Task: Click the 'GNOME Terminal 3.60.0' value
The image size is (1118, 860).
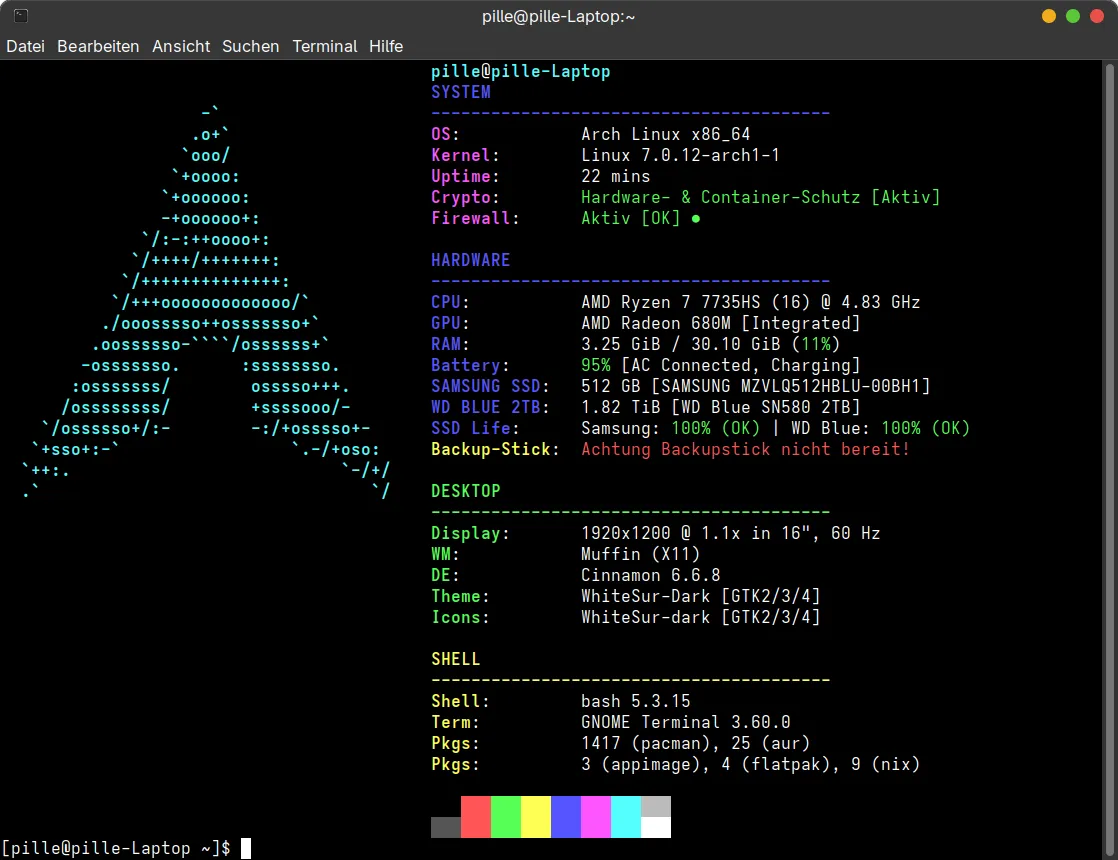Action: (685, 722)
